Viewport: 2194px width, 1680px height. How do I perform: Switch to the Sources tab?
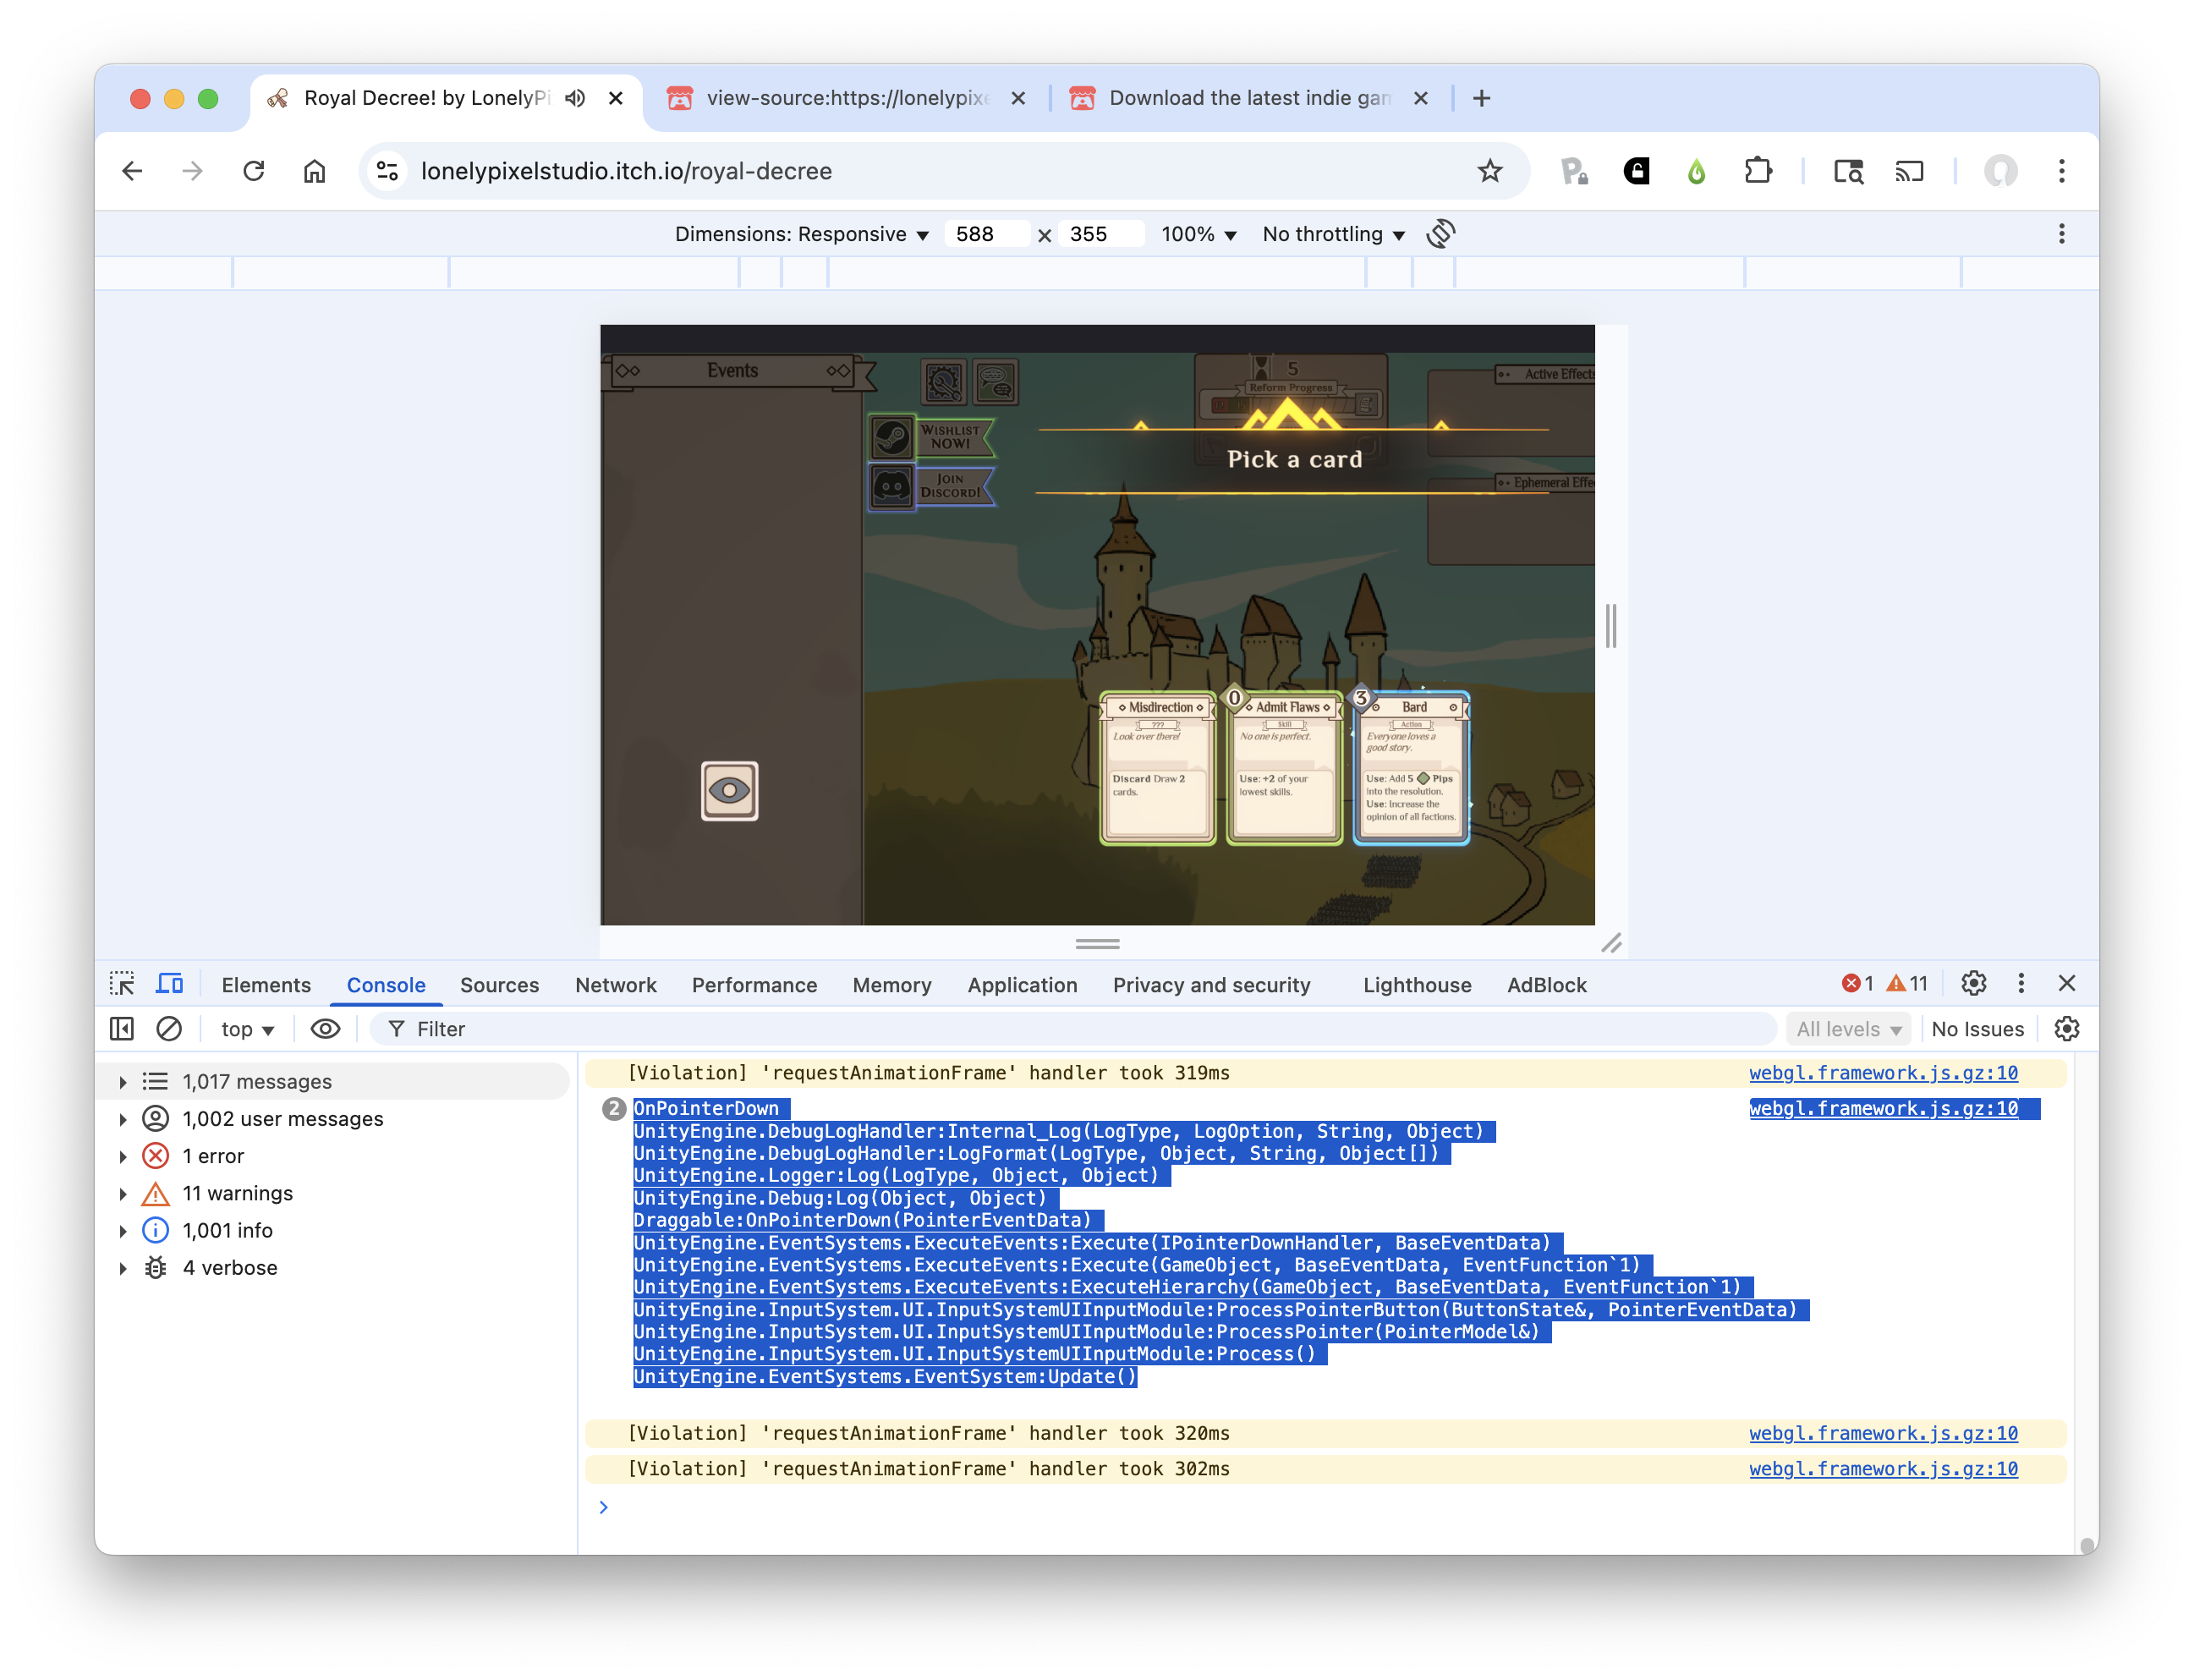pos(499,985)
